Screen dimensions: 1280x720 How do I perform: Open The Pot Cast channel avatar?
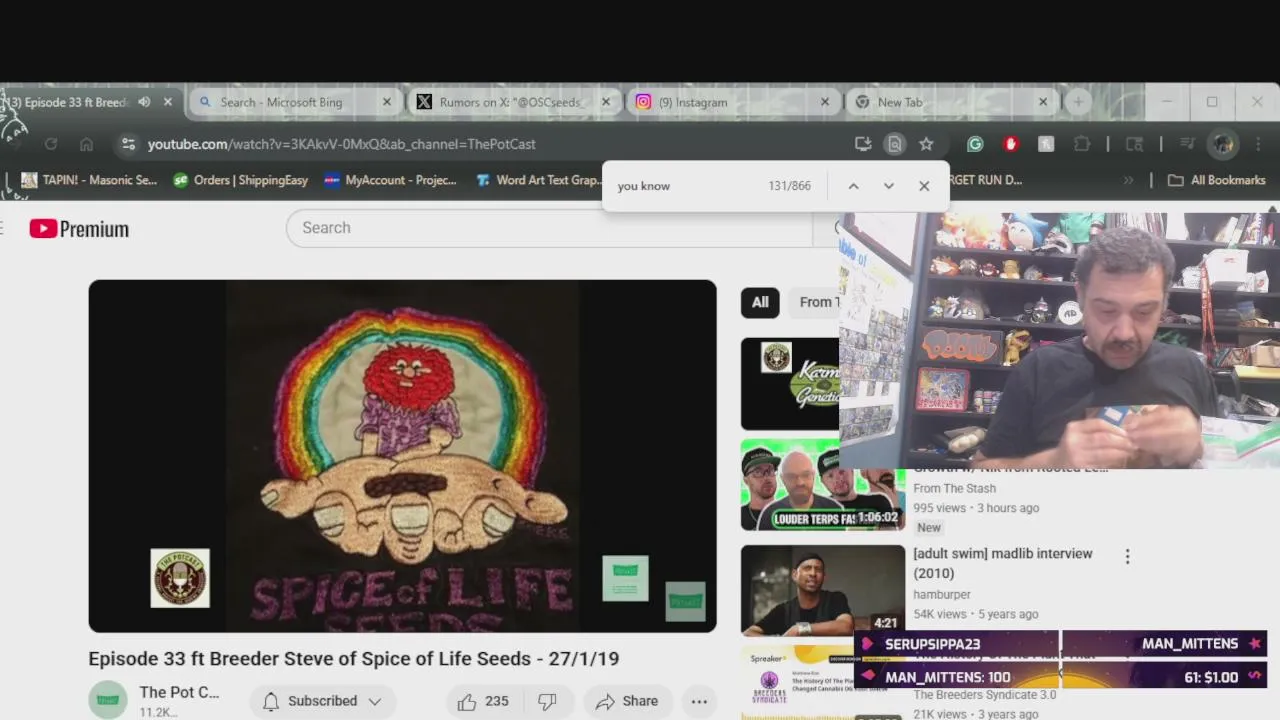click(108, 701)
